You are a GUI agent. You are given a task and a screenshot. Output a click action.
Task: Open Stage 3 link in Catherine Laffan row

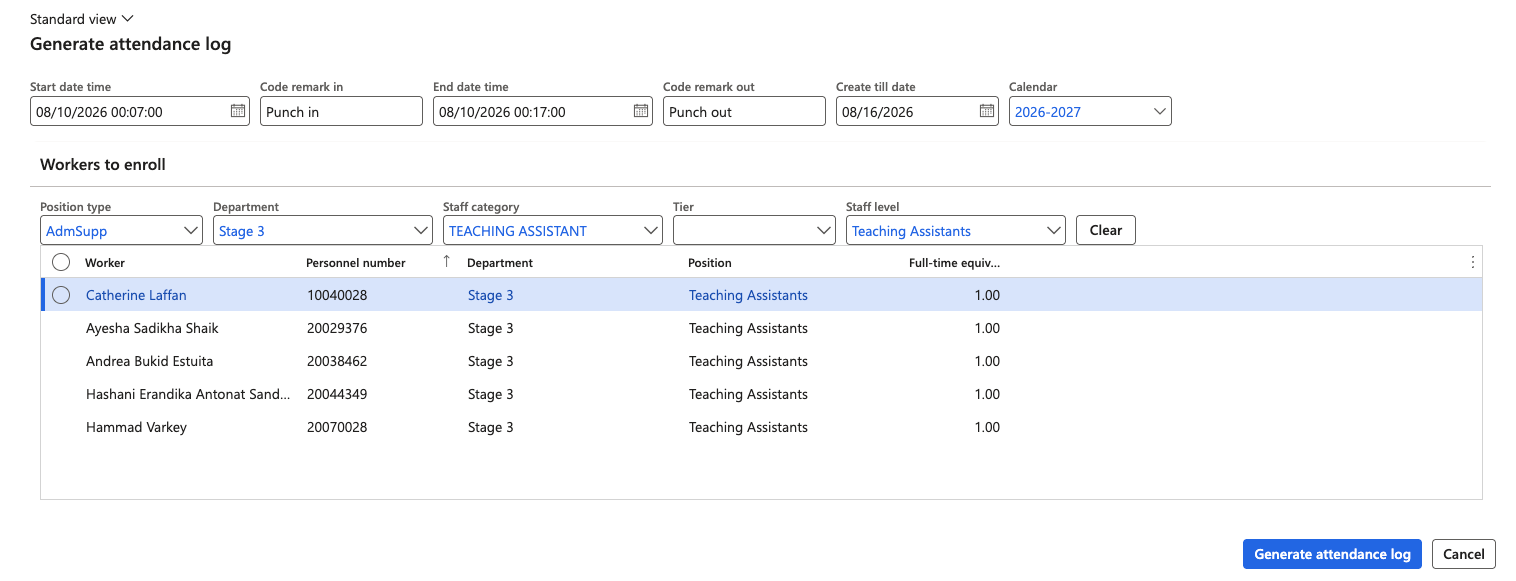pyautogui.click(x=491, y=295)
